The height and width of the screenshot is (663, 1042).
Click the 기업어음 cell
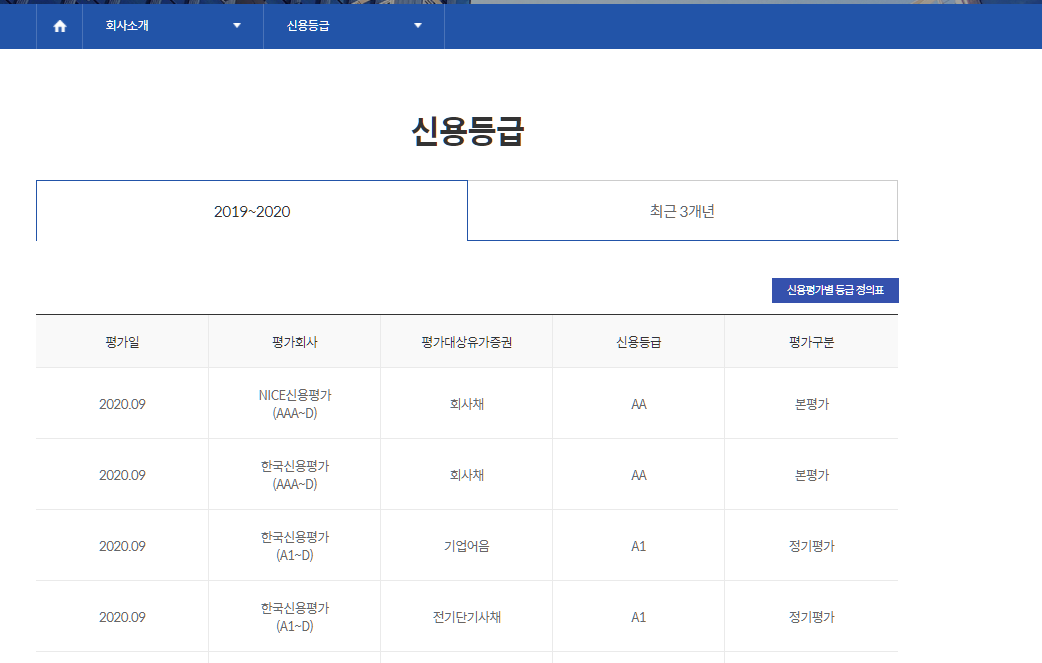click(467, 546)
